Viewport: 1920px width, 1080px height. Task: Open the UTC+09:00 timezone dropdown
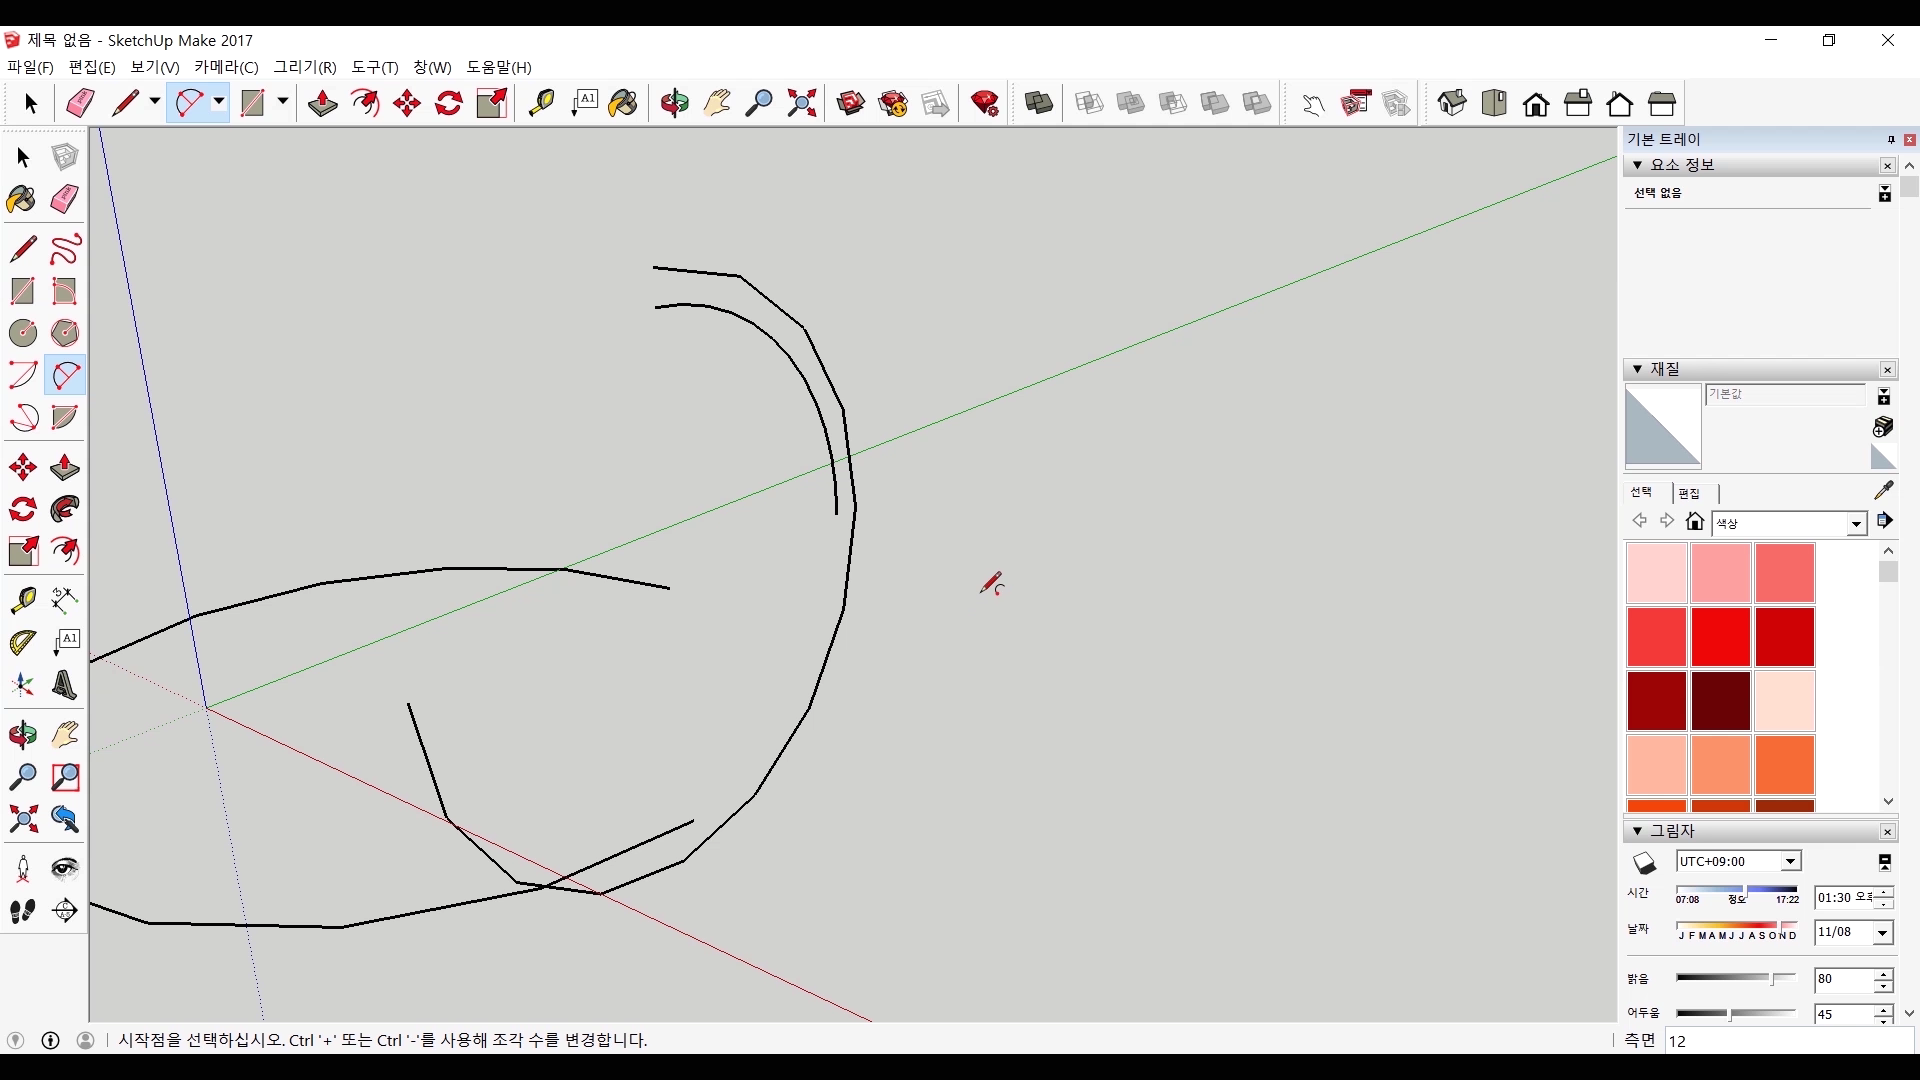click(x=1790, y=861)
